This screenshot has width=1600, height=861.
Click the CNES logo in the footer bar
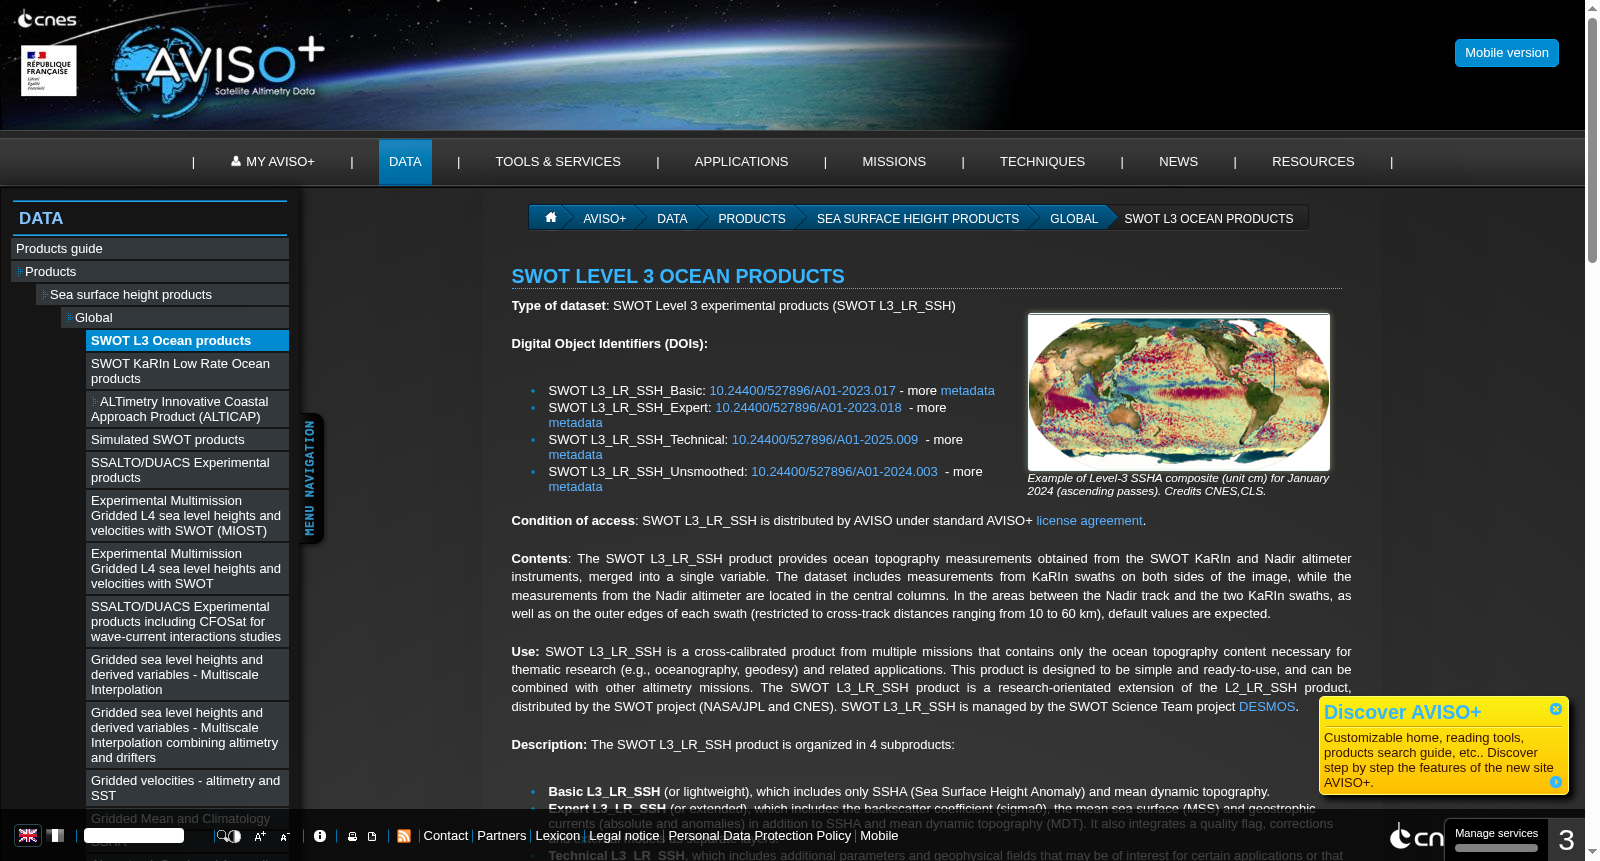1416,836
